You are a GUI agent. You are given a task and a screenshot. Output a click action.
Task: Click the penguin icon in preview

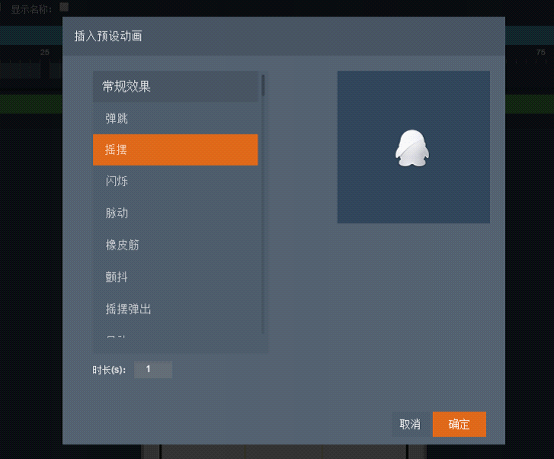[412, 148]
